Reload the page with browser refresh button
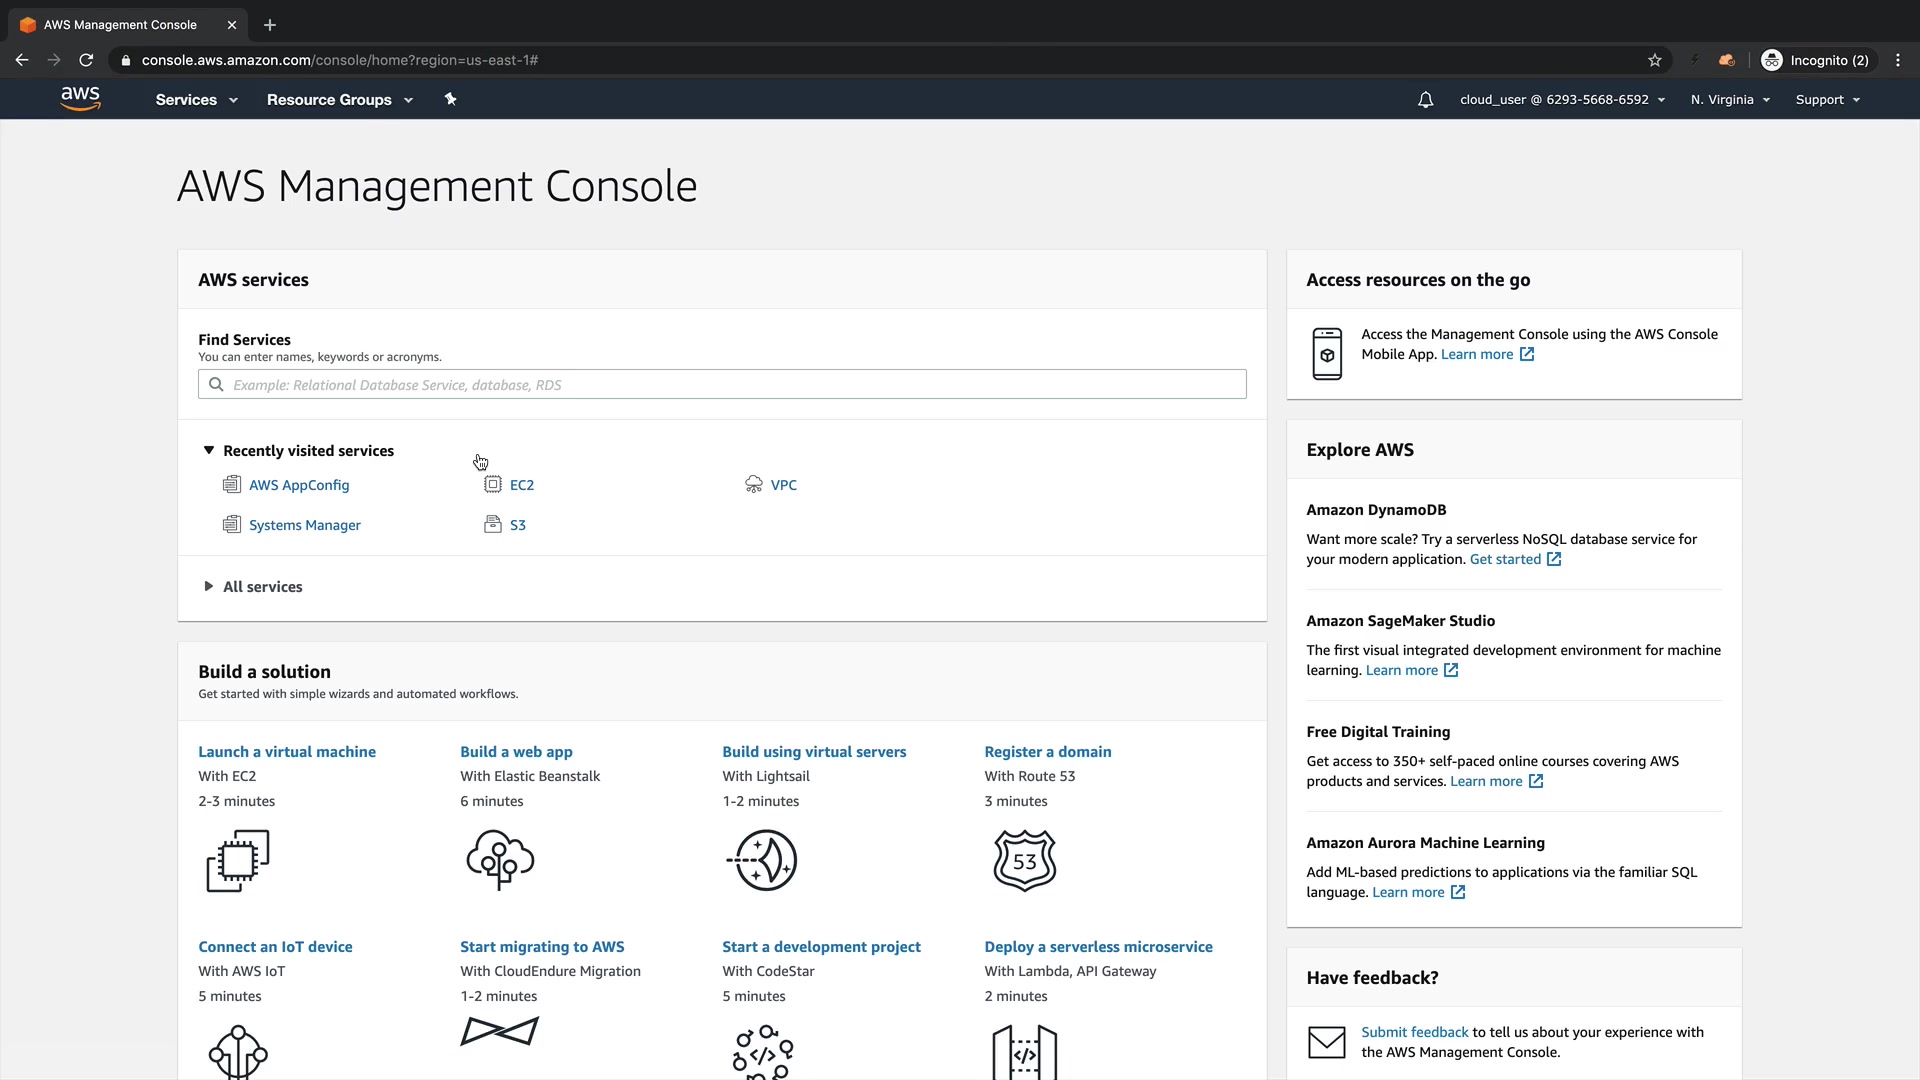This screenshot has height=1080, width=1920. pos(86,60)
